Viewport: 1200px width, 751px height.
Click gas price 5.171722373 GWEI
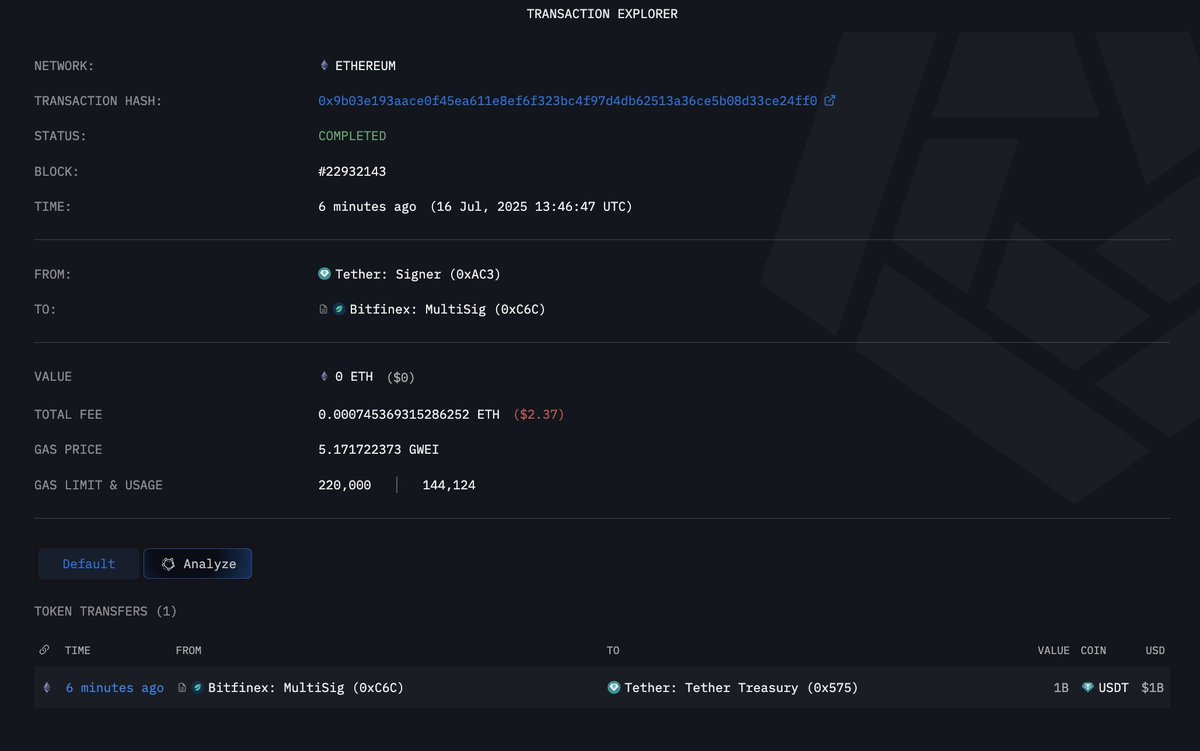pyautogui.click(x=378, y=450)
